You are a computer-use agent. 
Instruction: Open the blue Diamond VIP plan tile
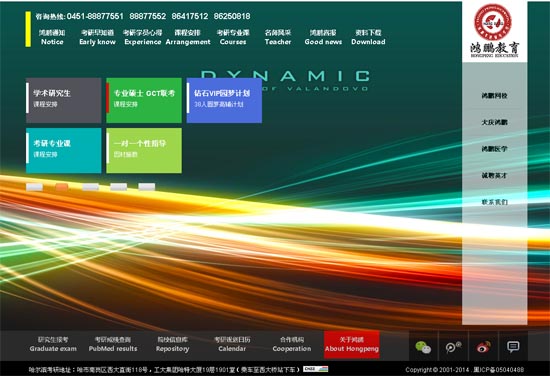[x=224, y=100]
